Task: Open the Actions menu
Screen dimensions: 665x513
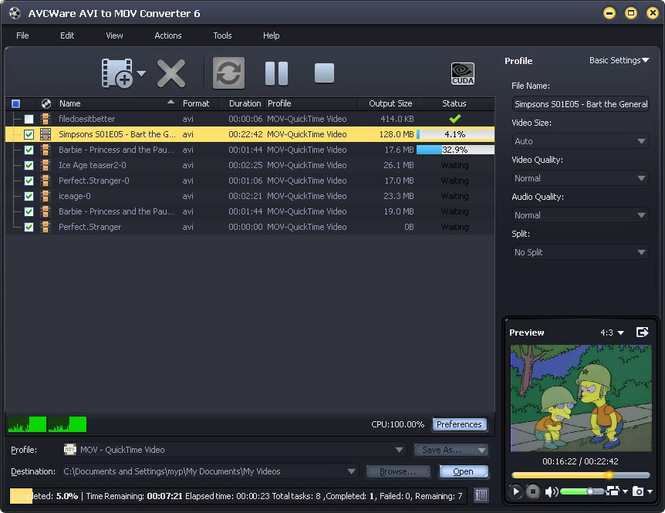Action: tap(168, 36)
